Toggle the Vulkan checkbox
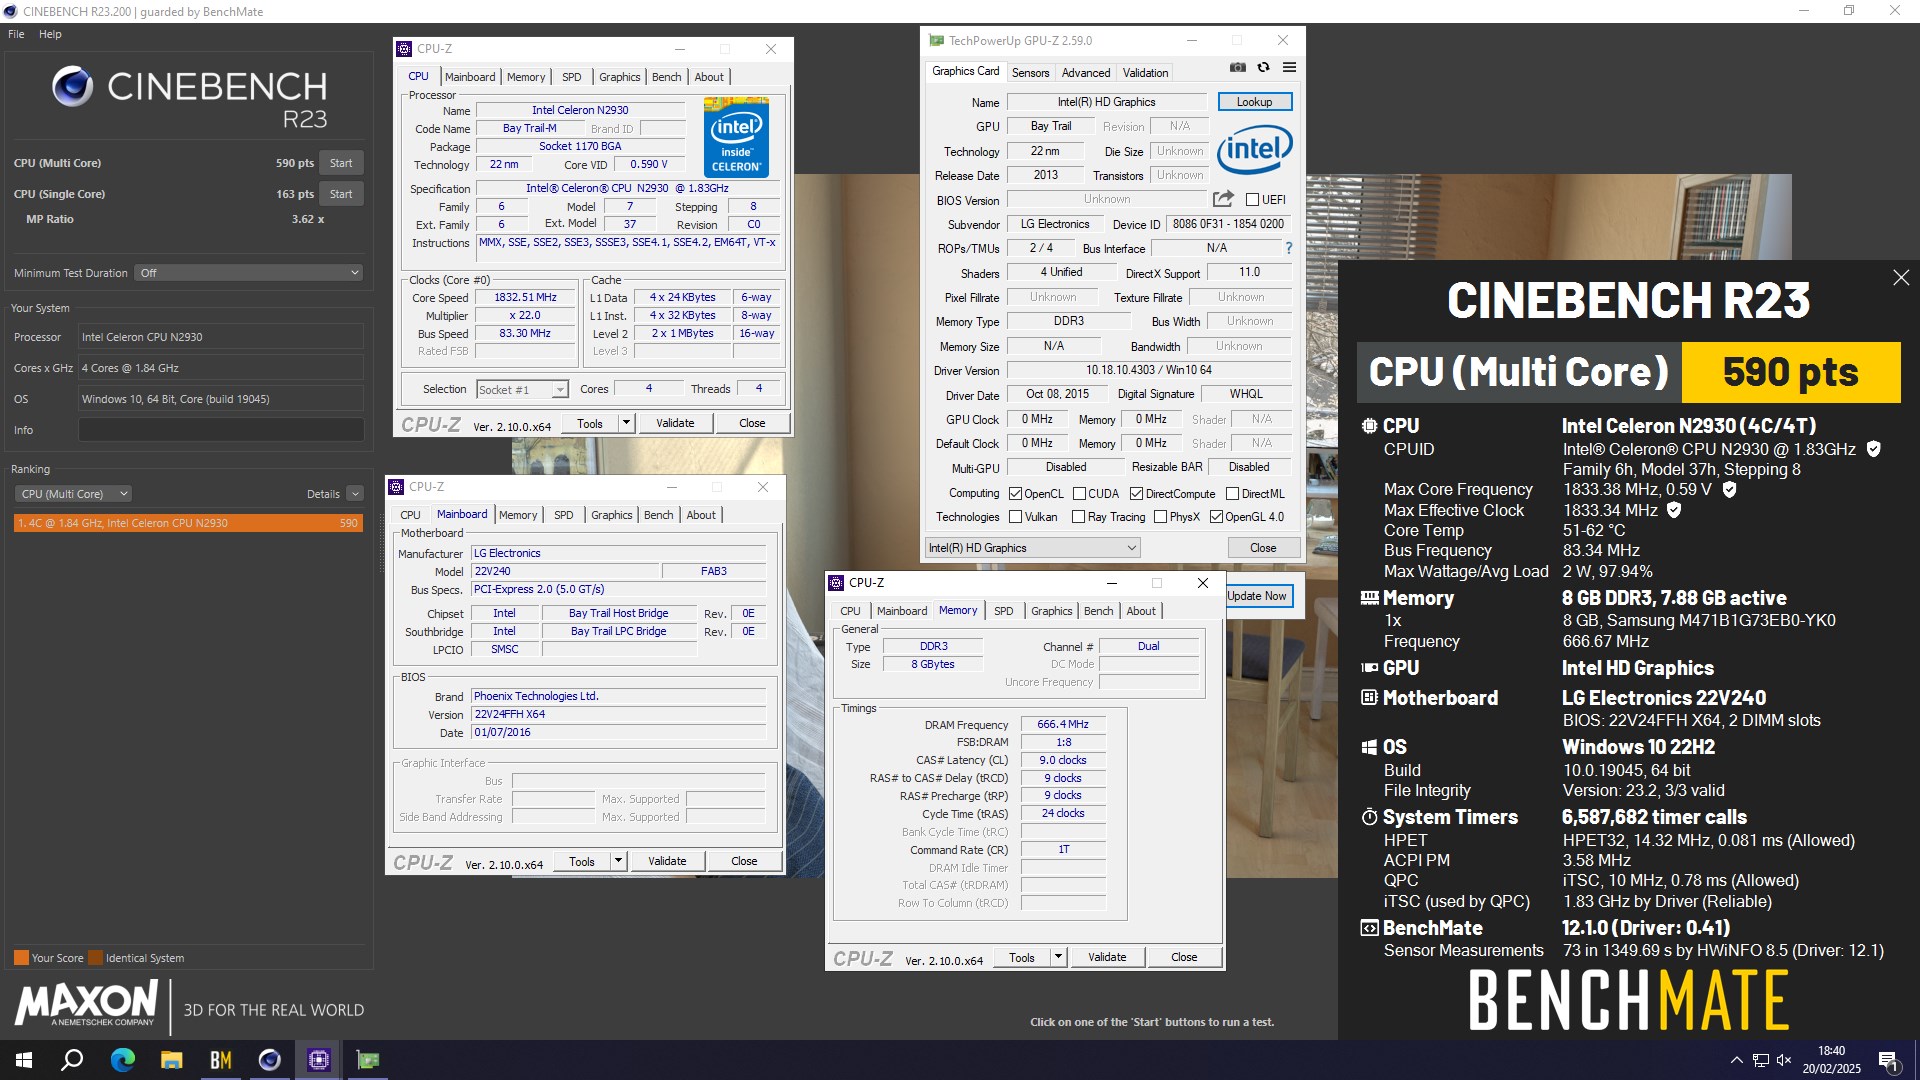This screenshot has height=1080, width=1920. click(1016, 517)
